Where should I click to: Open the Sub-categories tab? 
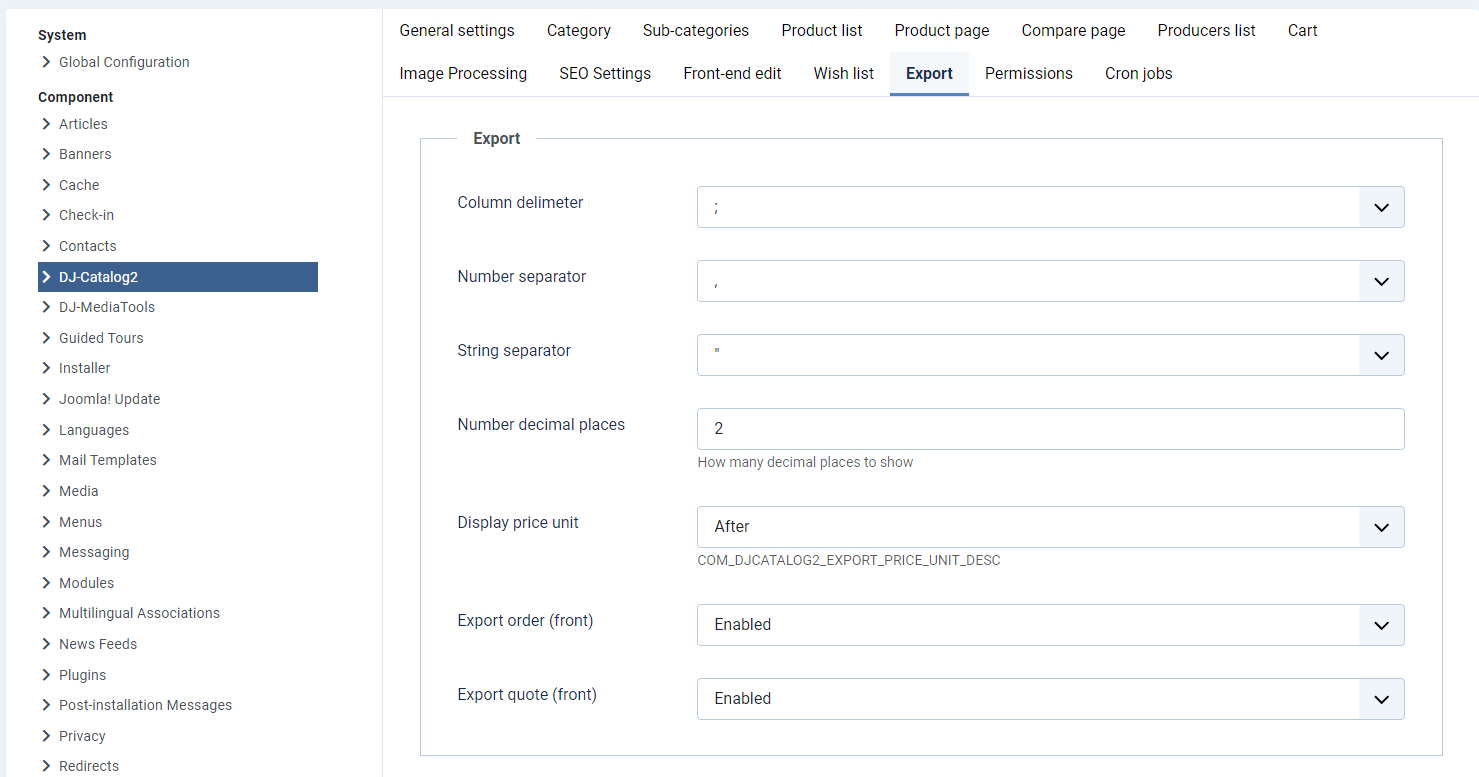point(696,30)
